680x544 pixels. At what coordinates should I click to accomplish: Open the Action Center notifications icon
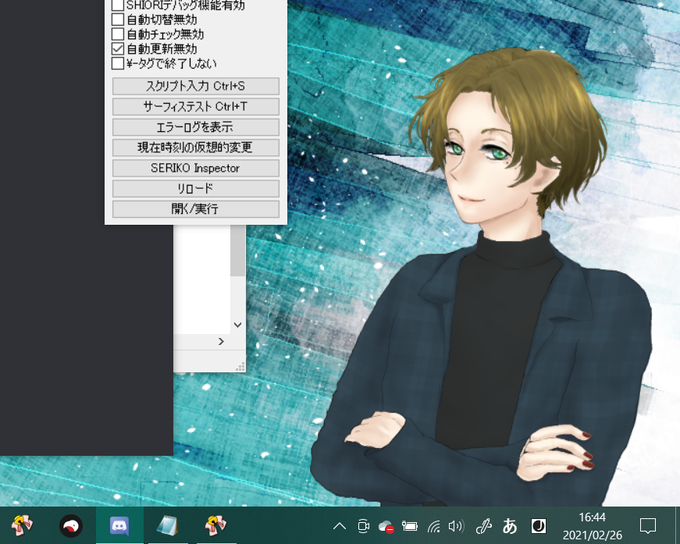coord(648,526)
